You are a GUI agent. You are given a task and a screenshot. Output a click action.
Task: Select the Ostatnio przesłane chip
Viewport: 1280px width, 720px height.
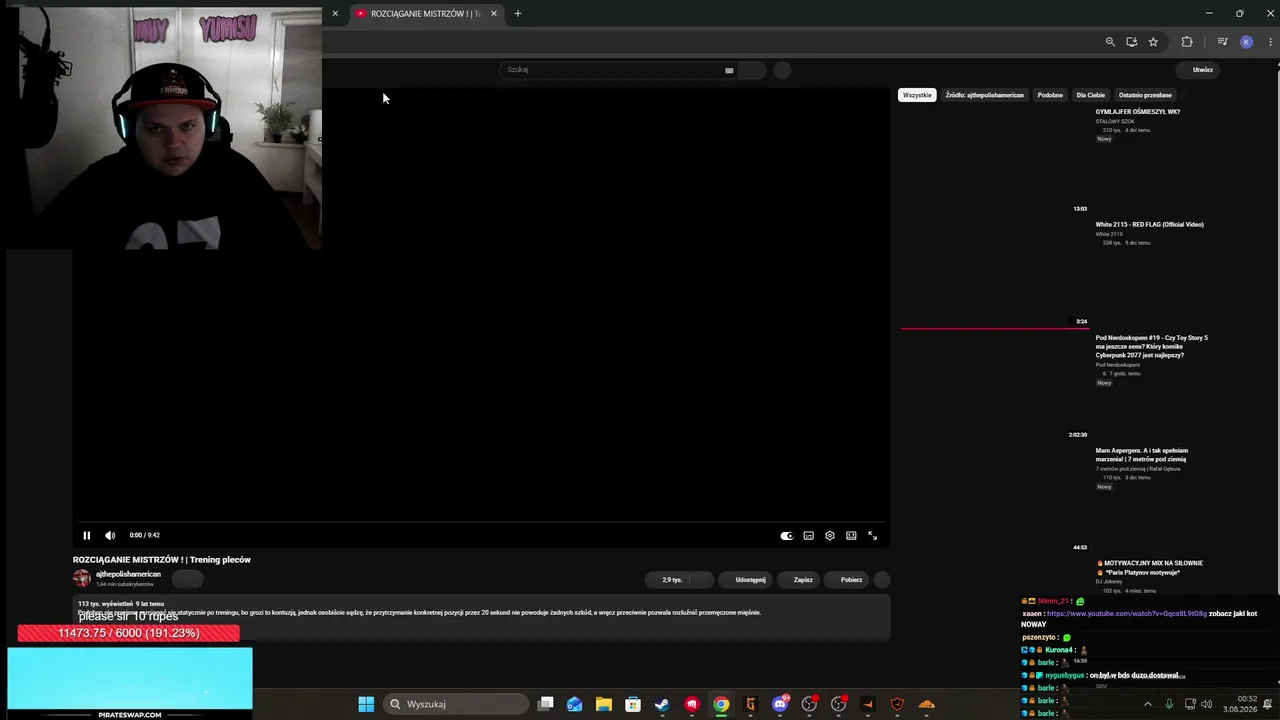point(1145,95)
